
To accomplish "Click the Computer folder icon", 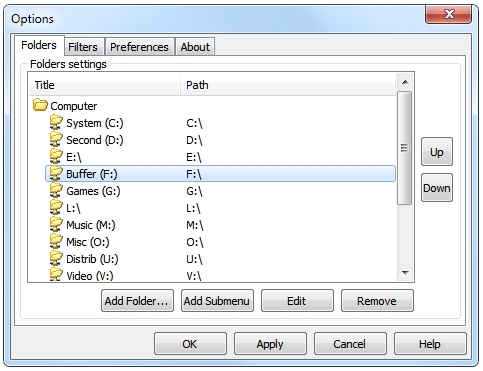I will (x=40, y=105).
